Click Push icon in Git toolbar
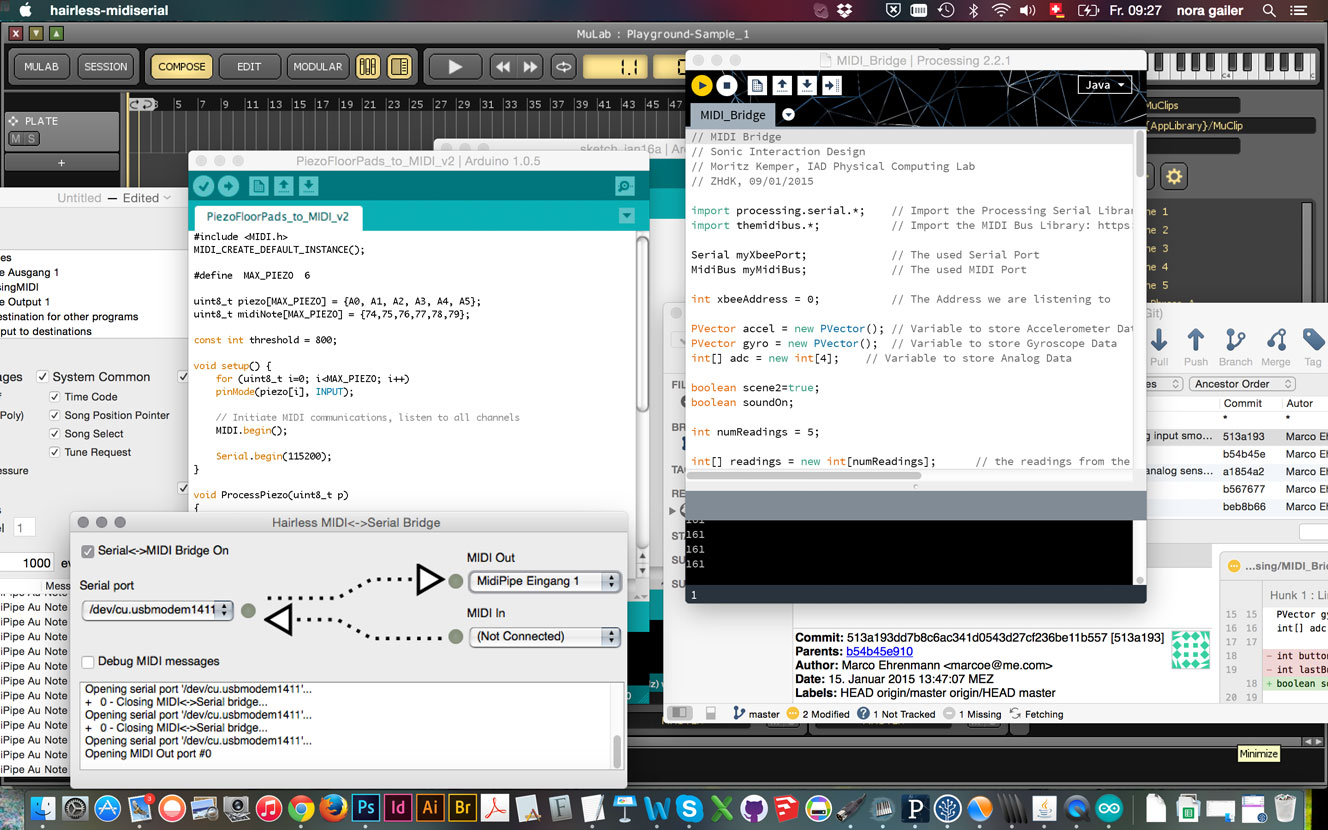The width and height of the screenshot is (1328, 830). tap(1196, 348)
